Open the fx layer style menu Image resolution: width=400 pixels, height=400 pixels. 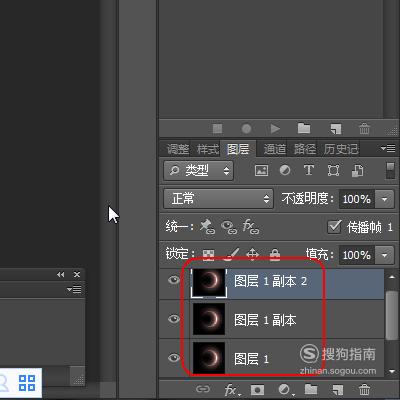[x=232, y=389]
